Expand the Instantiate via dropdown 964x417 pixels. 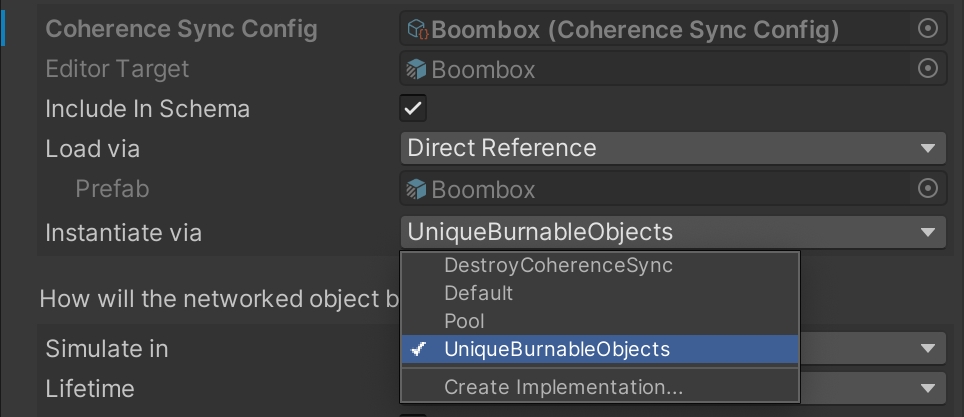tap(672, 232)
